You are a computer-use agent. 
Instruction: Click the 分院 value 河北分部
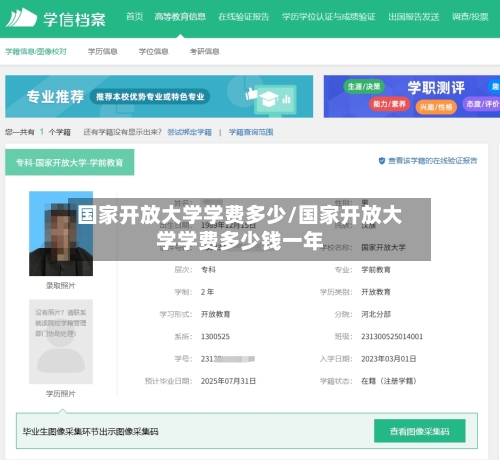(376, 314)
